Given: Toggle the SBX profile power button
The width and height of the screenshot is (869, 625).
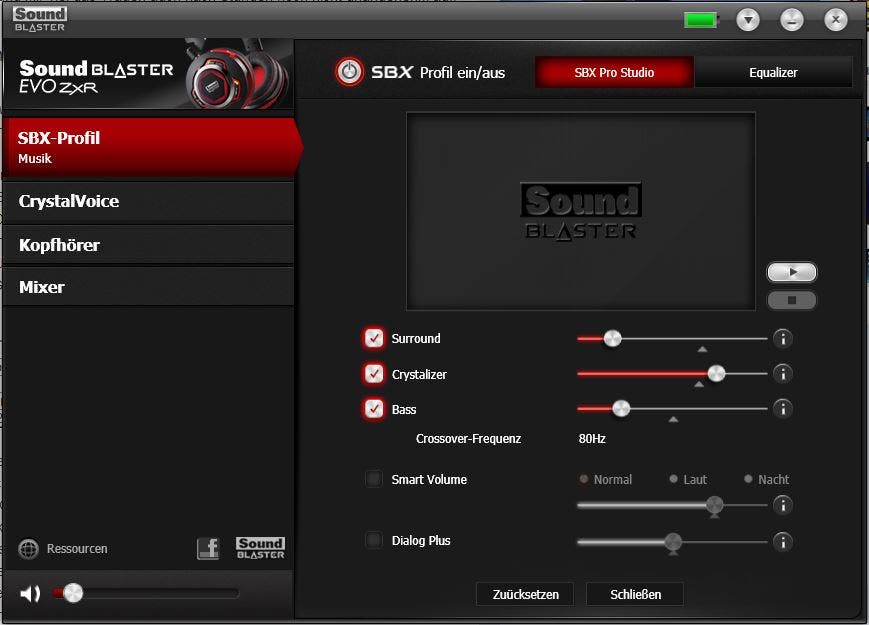Looking at the screenshot, I should pyautogui.click(x=350, y=72).
